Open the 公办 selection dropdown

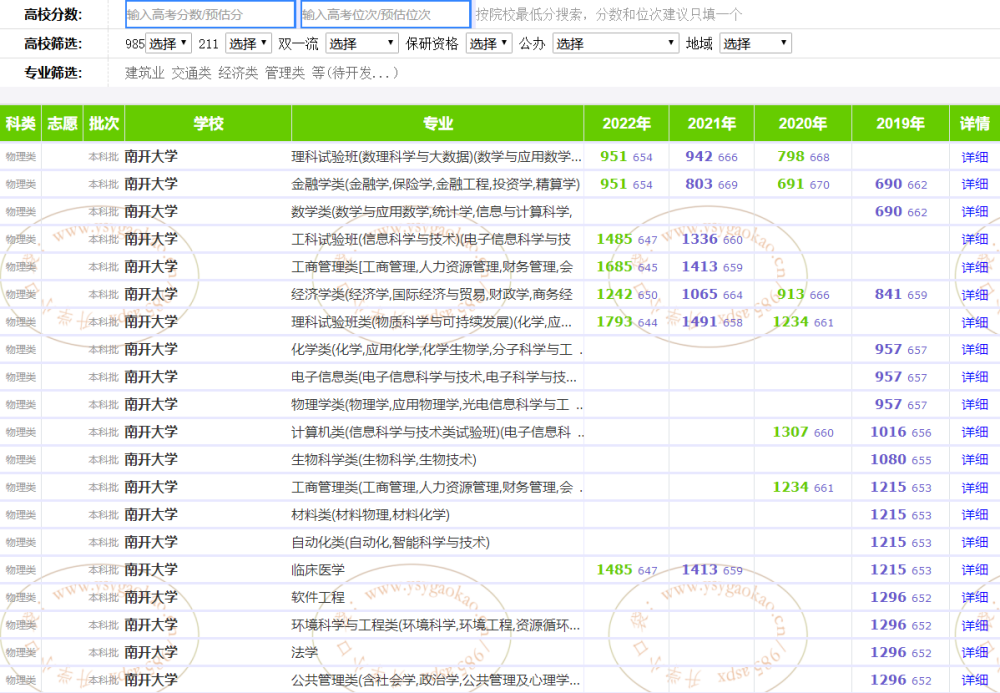pyautogui.click(x=615, y=43)
